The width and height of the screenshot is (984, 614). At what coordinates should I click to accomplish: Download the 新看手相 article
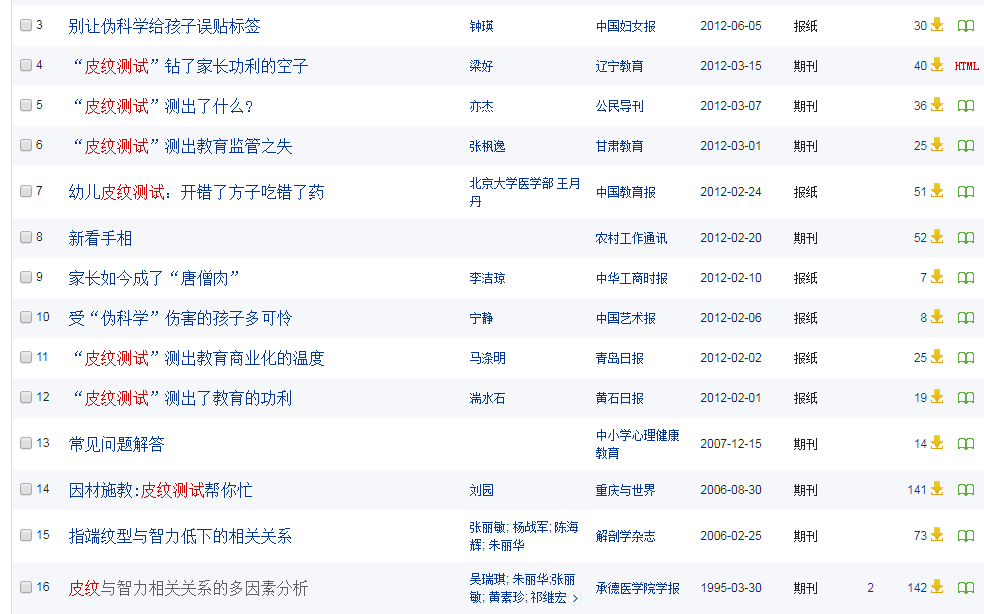[x=937, y=237]
